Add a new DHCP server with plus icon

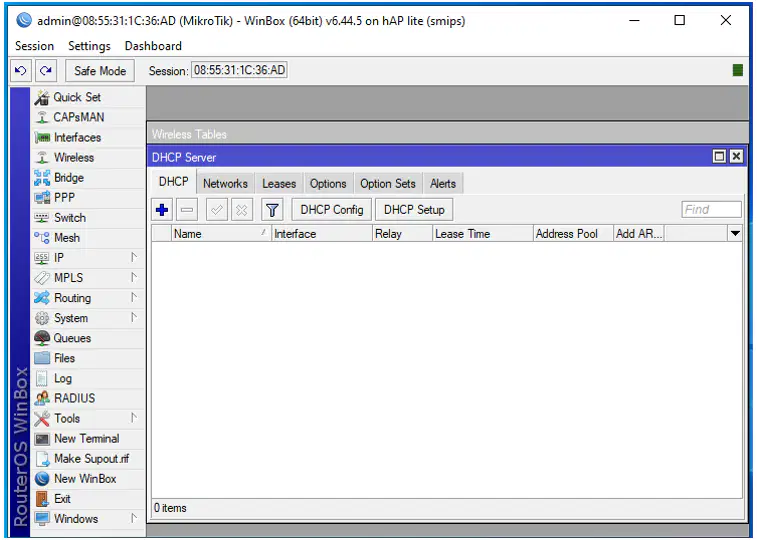tap(163, 210)
